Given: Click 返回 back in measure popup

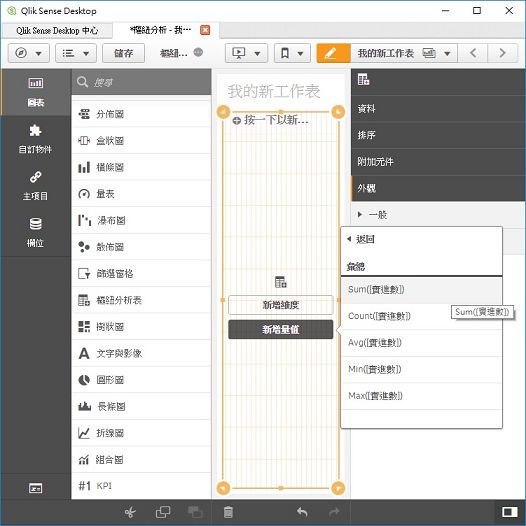Looking at the screenshot, I should click(x=361, y=239).
